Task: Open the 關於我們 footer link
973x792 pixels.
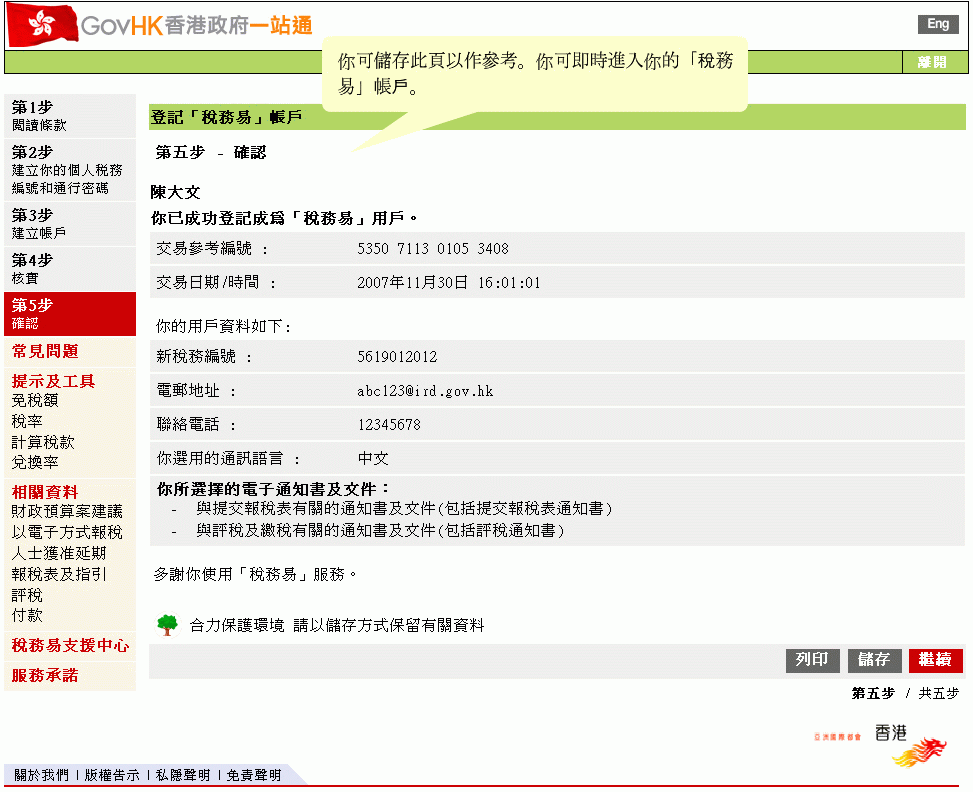Action: click(41, 775)
